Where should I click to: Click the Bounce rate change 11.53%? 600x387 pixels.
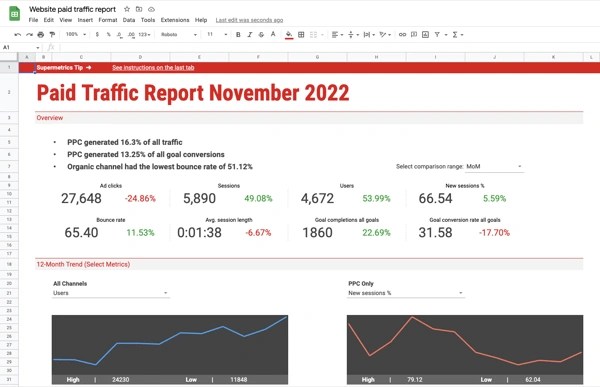(x=140, y=232)
